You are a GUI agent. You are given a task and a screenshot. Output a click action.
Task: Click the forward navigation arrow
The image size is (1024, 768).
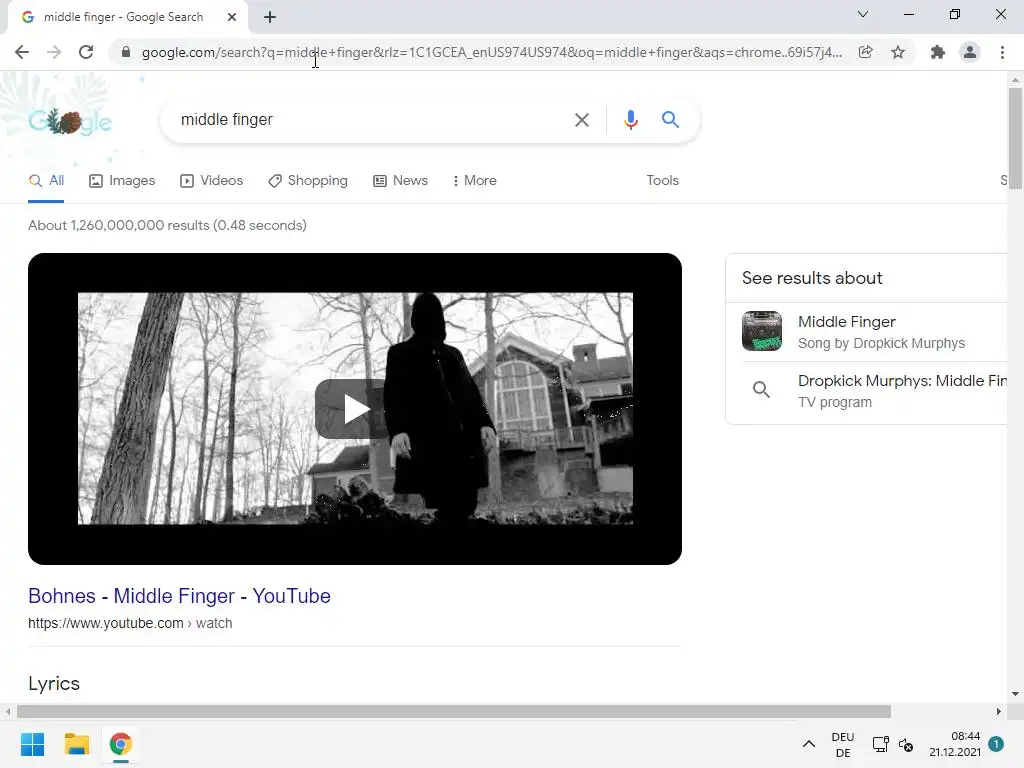(54, 52)
